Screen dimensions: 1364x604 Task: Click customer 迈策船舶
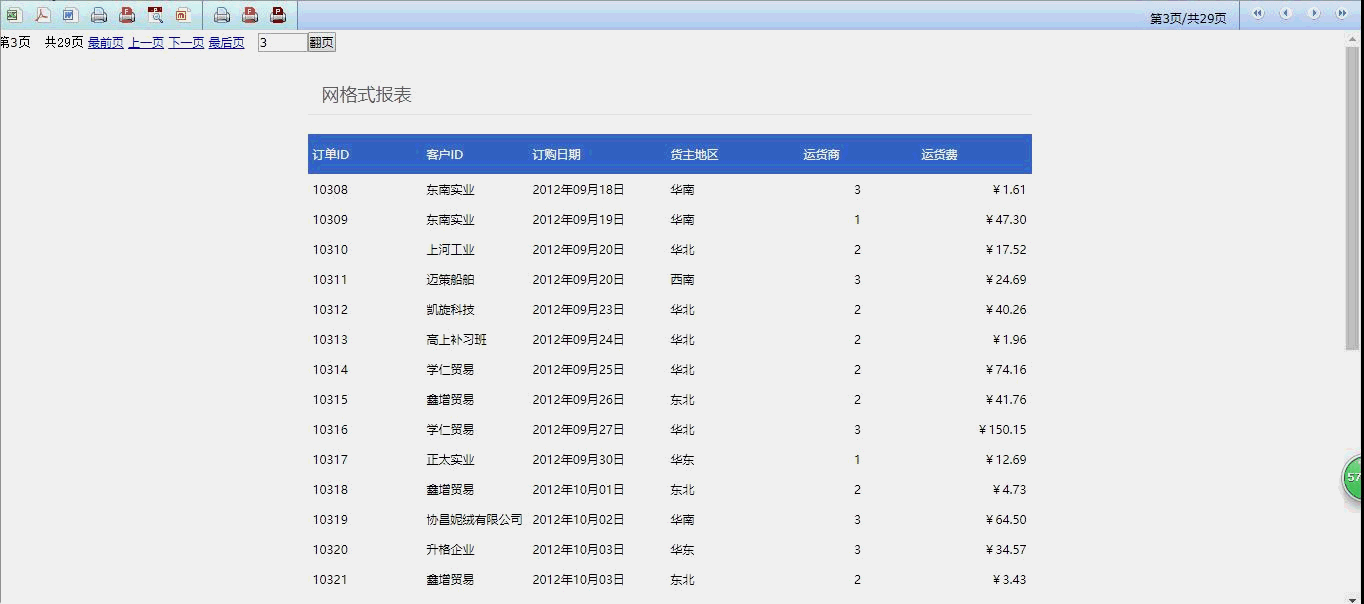click(450, 279)
